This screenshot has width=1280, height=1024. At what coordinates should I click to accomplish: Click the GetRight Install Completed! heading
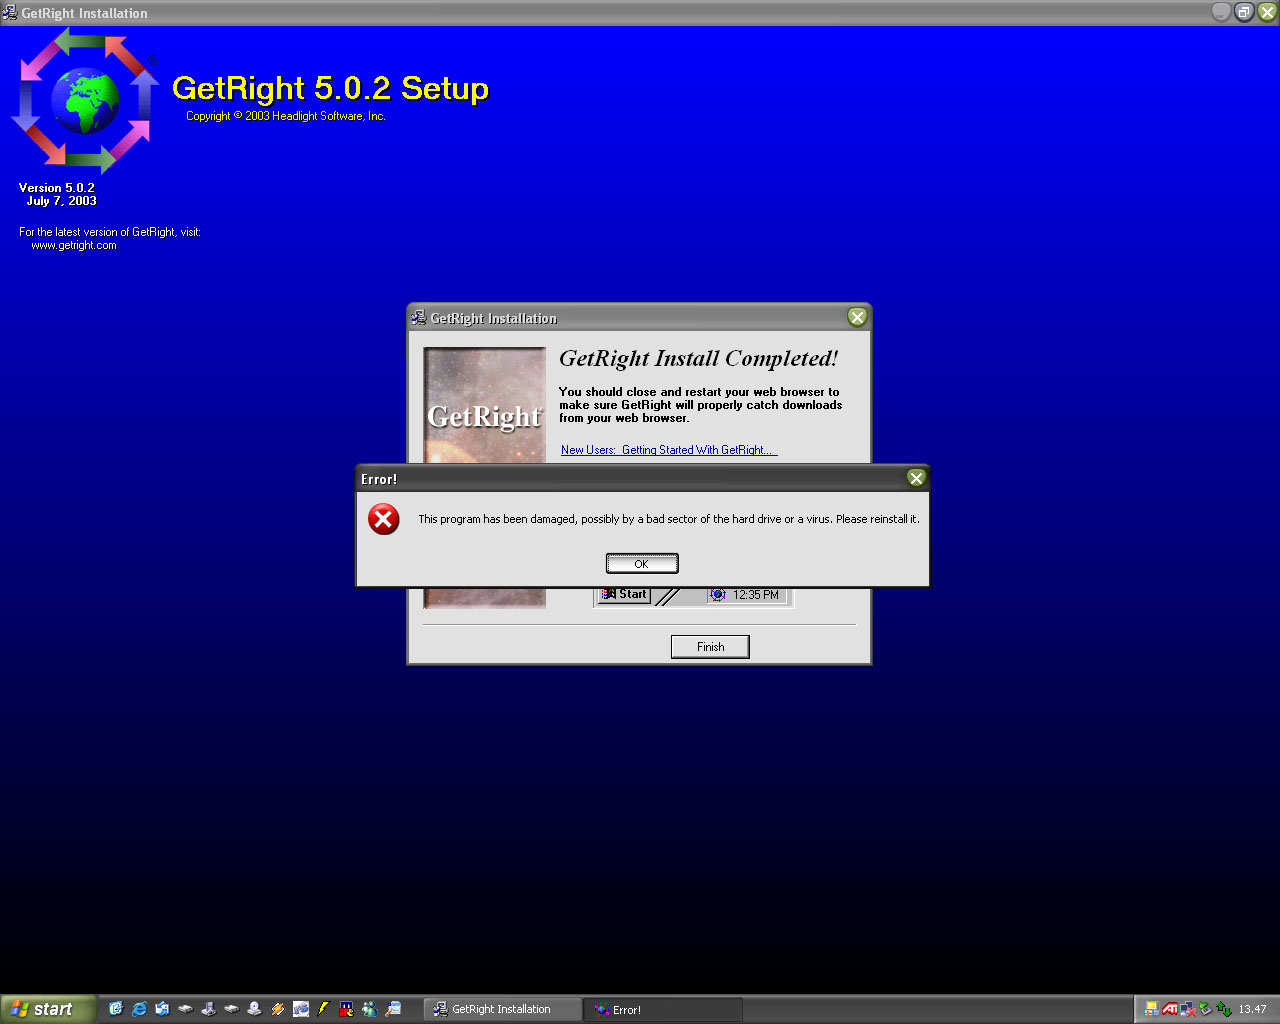coord(698,358)
